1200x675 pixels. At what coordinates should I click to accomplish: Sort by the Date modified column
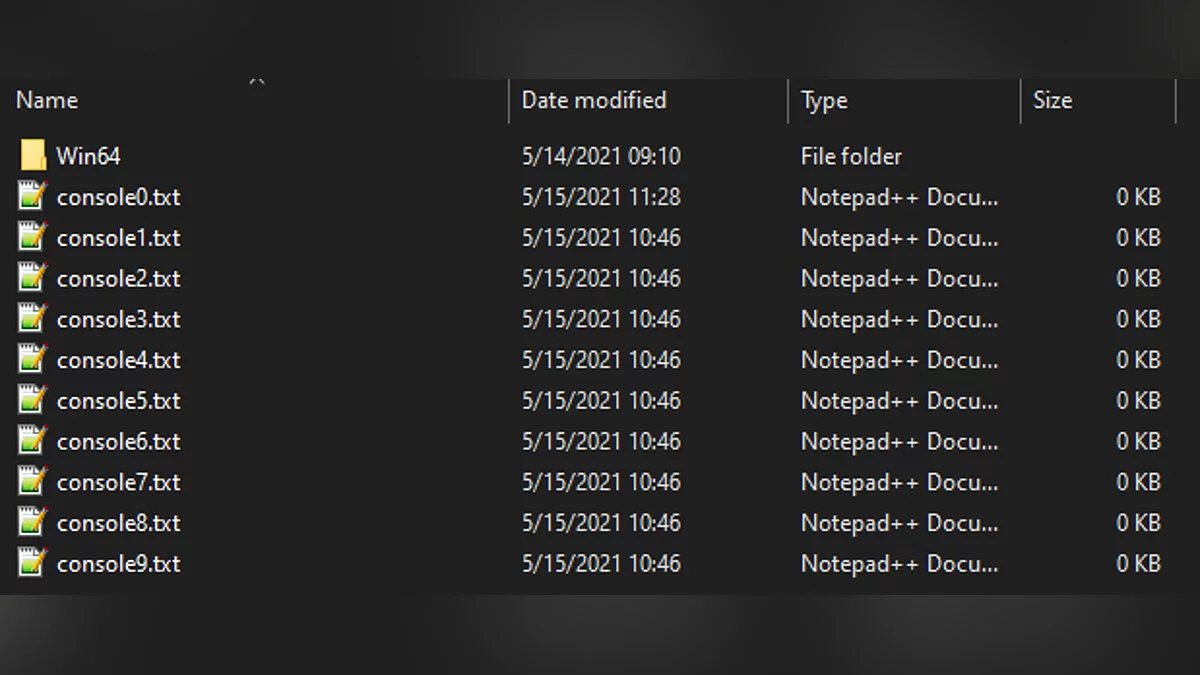coord(594,101)
